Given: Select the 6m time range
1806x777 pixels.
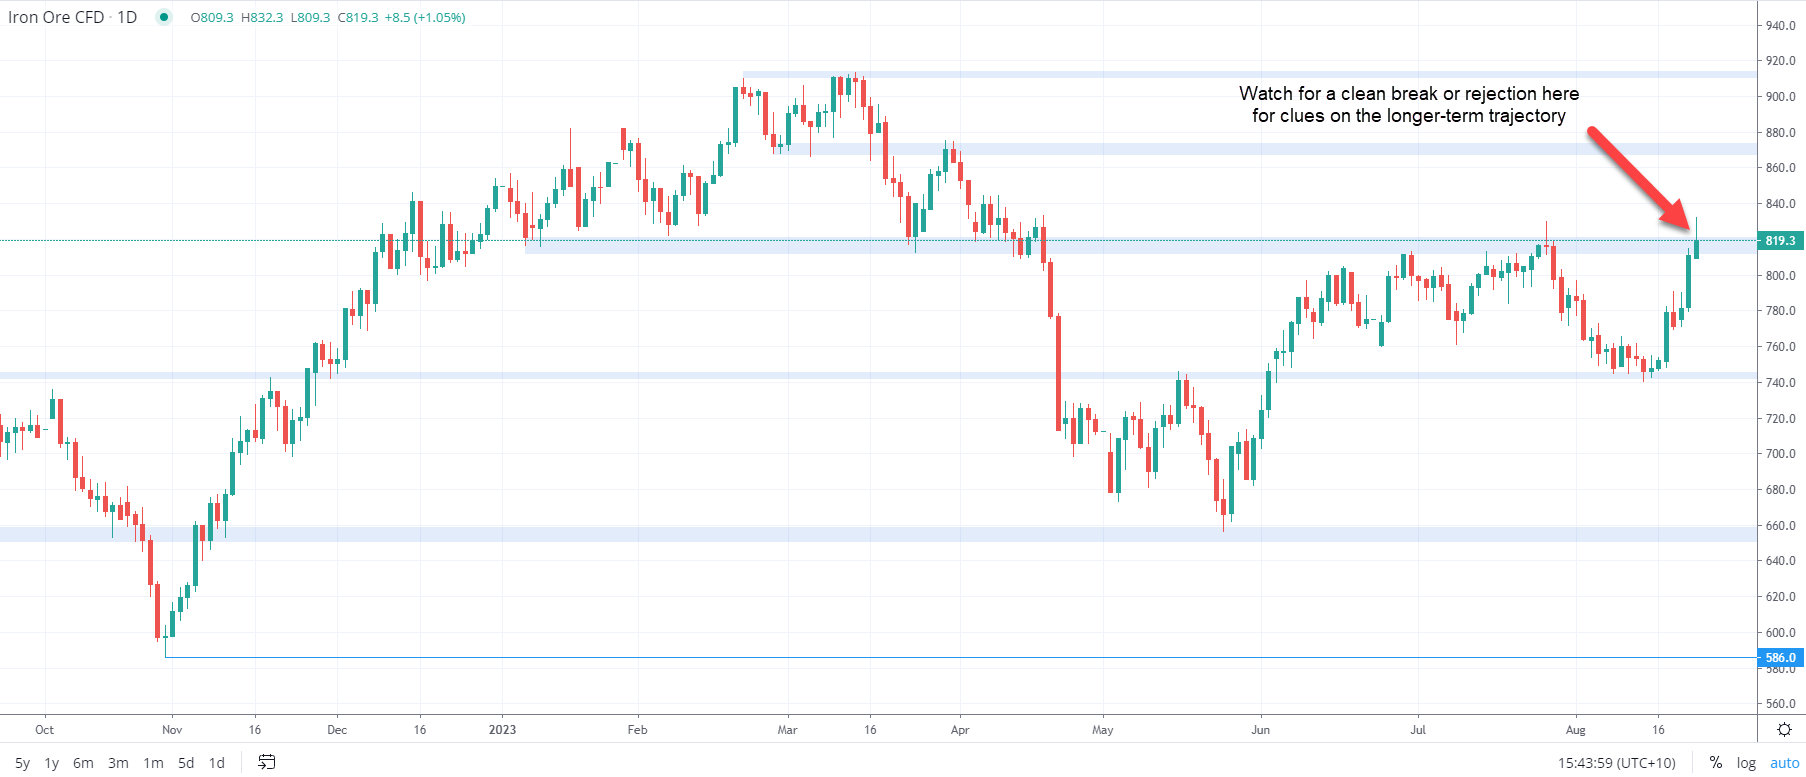Looking at the screenshot, I should pos(84,763).
